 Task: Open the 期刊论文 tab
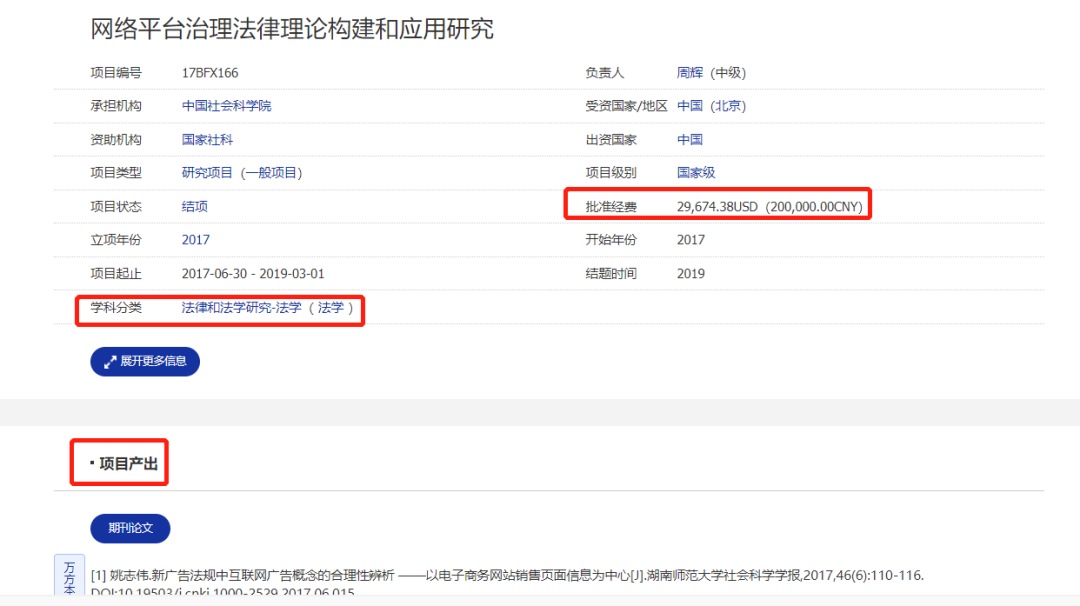[x=130, y=528]
